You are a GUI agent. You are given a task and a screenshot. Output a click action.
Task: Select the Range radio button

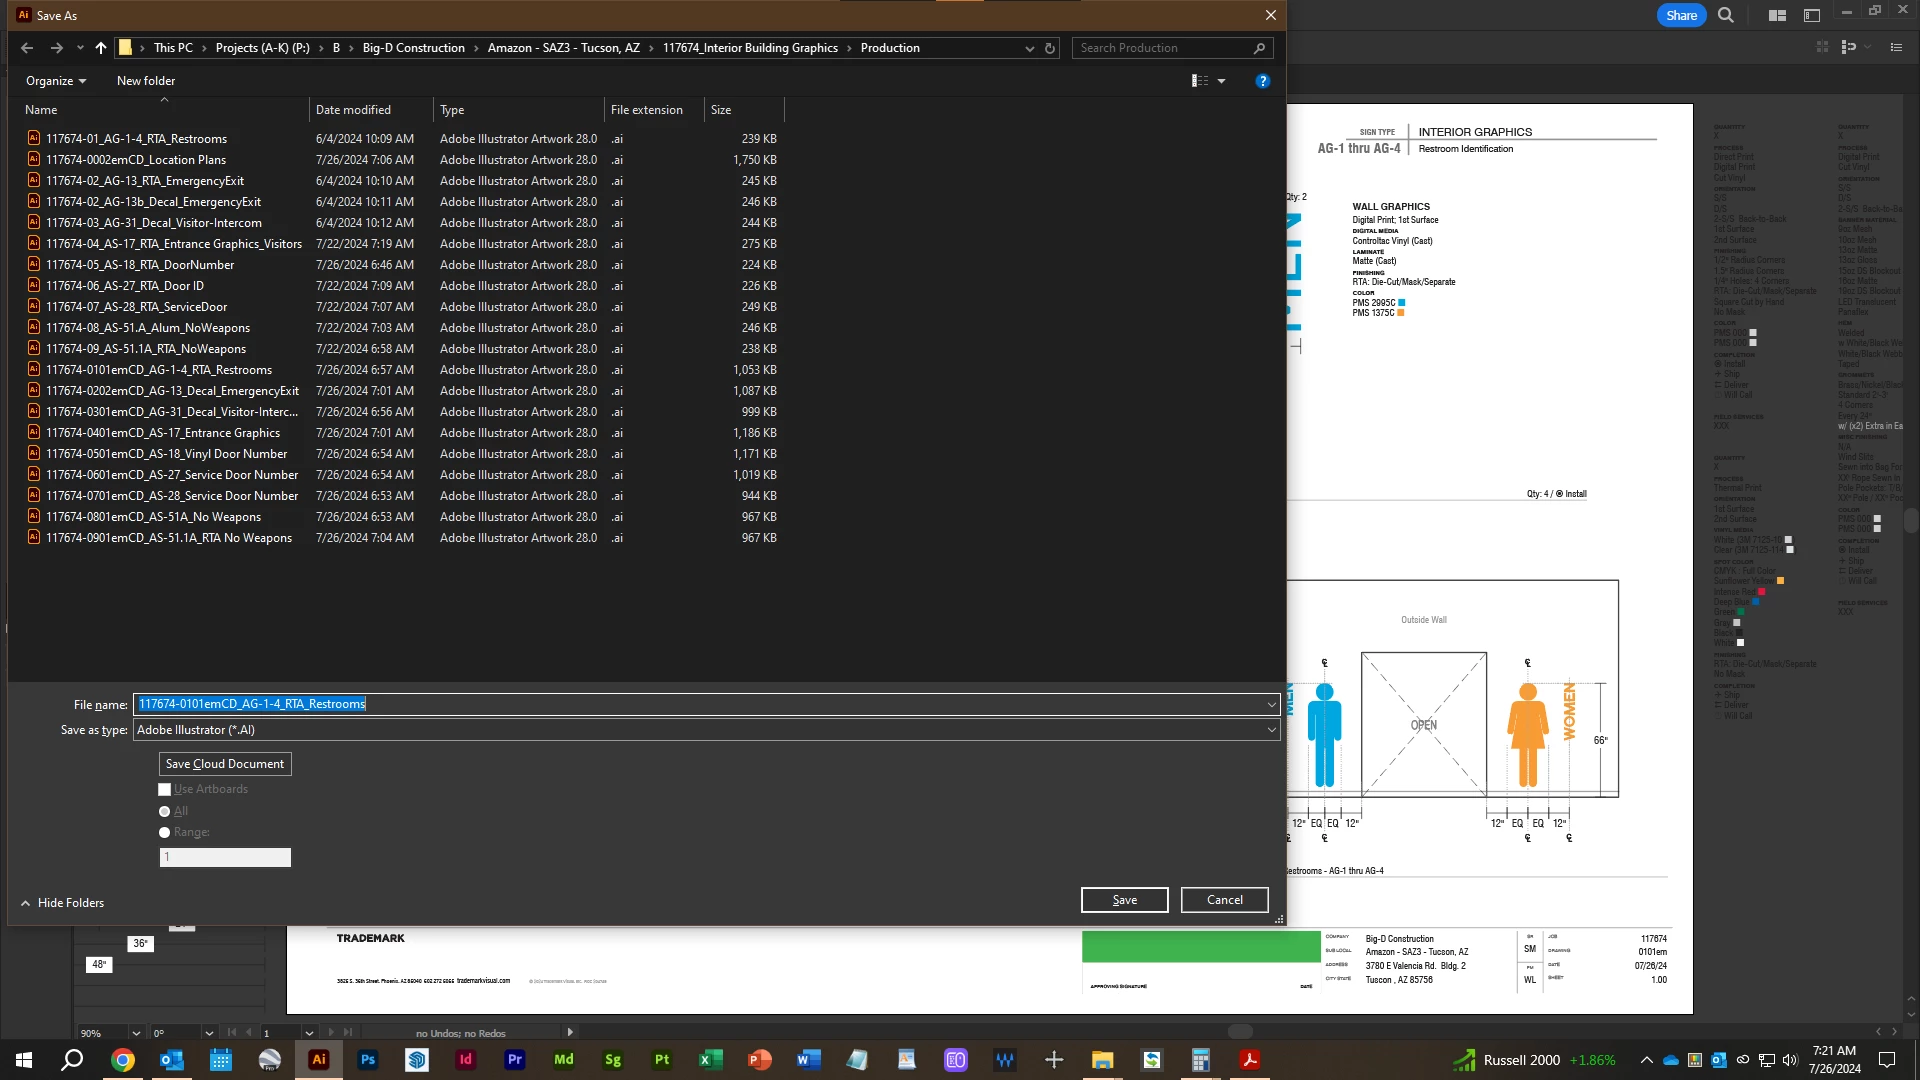(165, 833)
